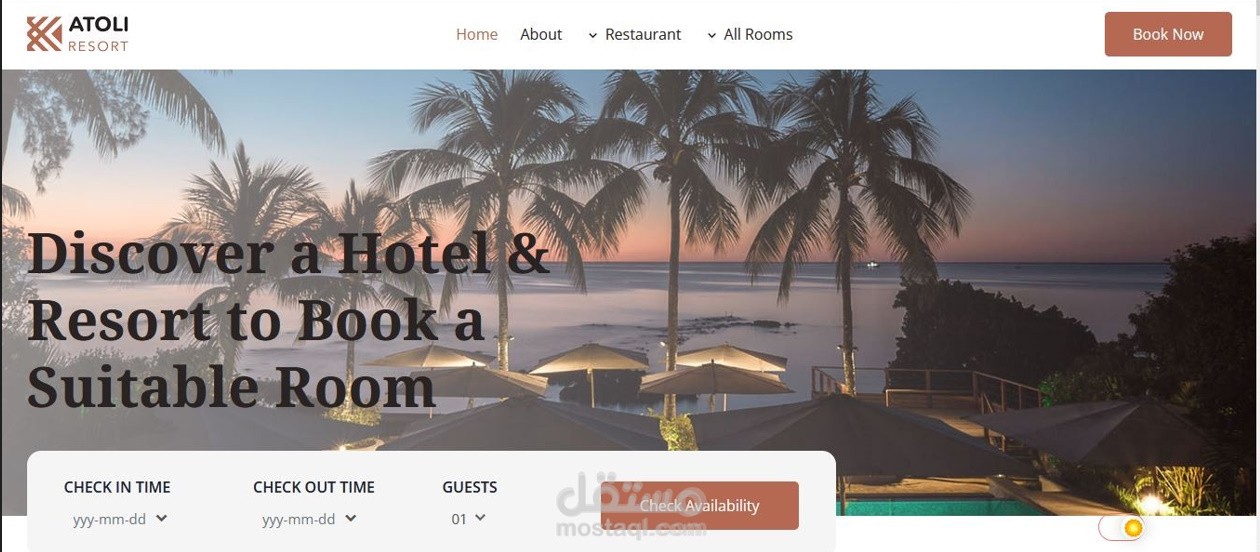1260x552 pixels.
Task: Go to the About page
Action: pyautogui.click(x=541, y=34)
